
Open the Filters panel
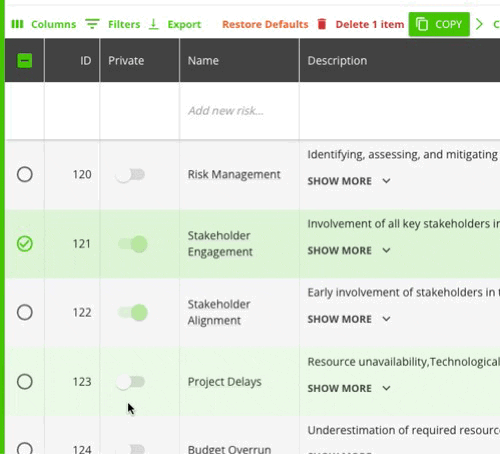click(x=124, y=24)
